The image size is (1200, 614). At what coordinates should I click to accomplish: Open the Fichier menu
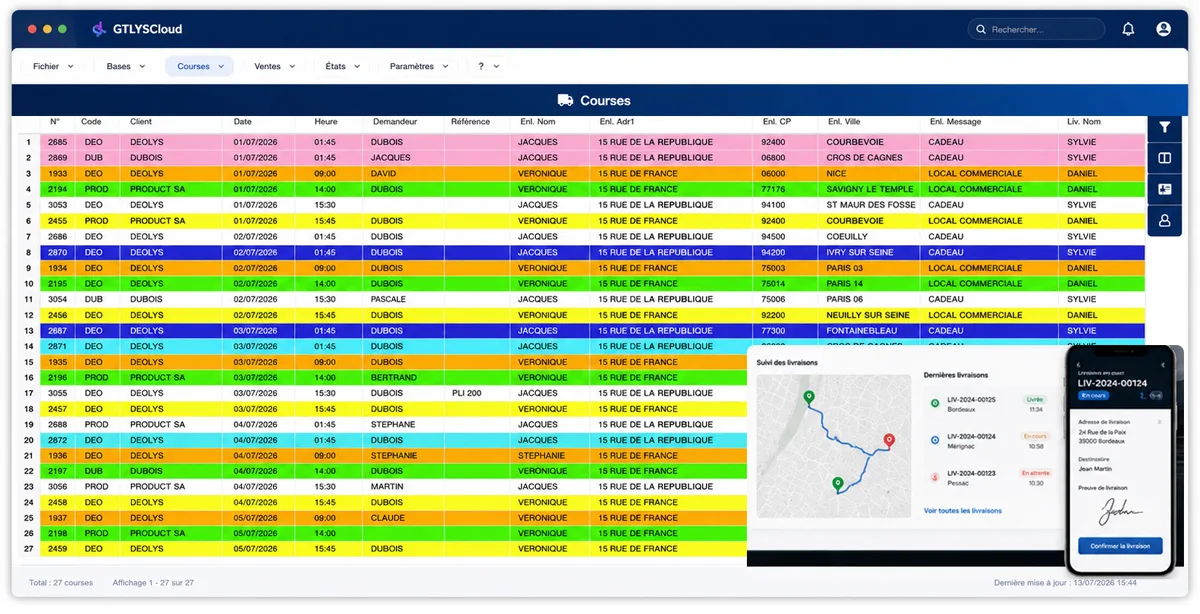[x=53, y=66]
